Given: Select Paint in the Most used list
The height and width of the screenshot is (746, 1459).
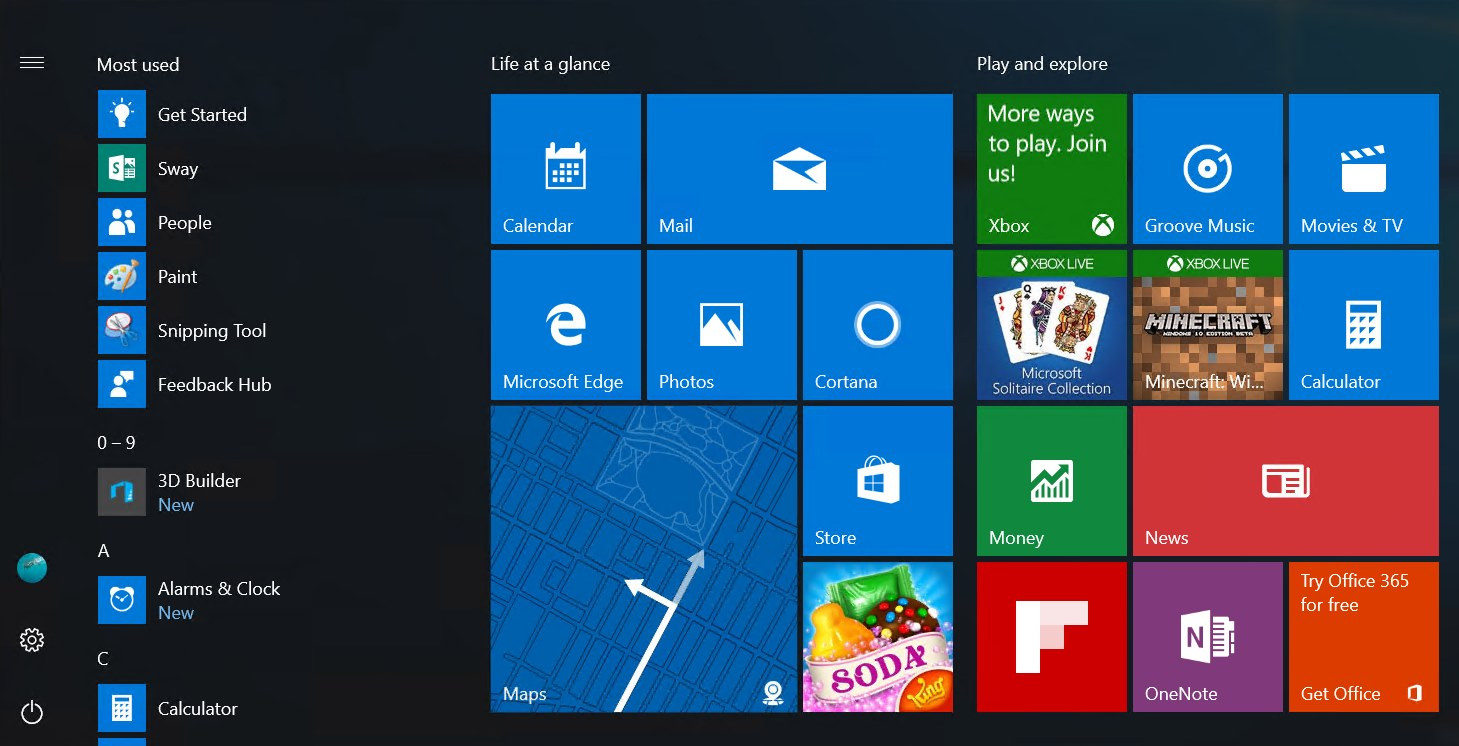Looking at the screenshot, I should click(x=177, y=277).
